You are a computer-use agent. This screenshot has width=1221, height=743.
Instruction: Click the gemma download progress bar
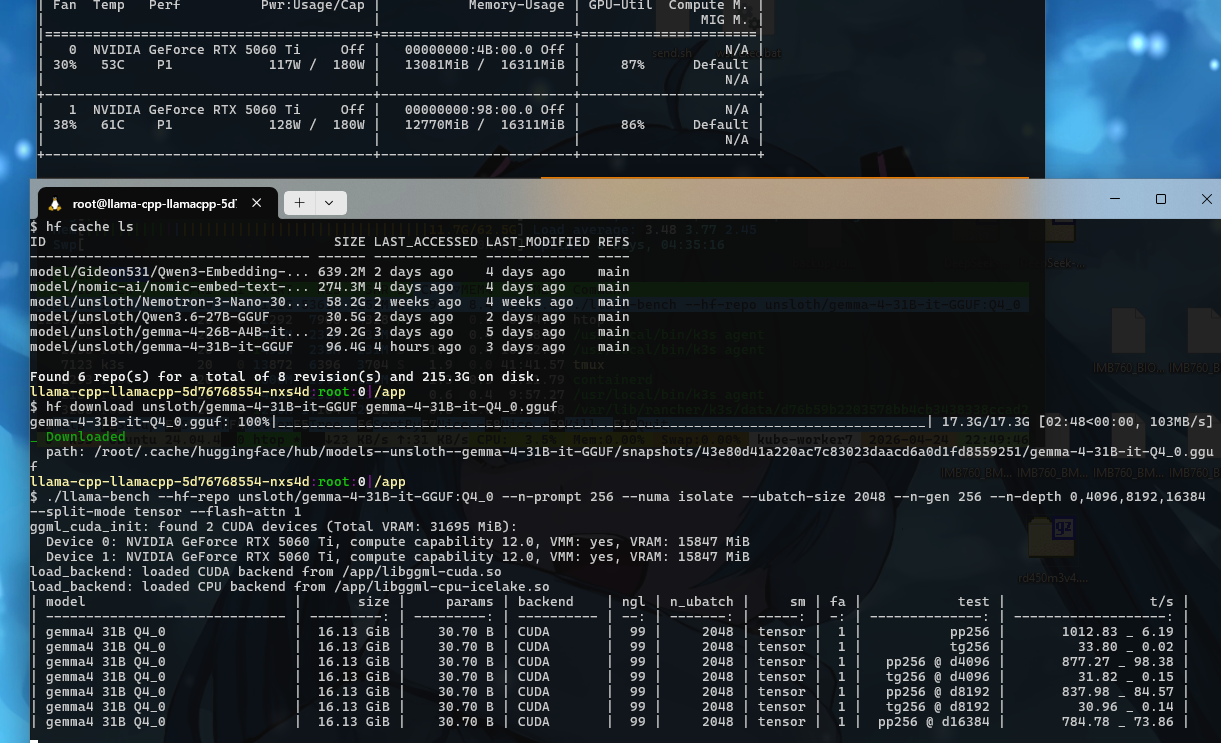tap(603, 422)
